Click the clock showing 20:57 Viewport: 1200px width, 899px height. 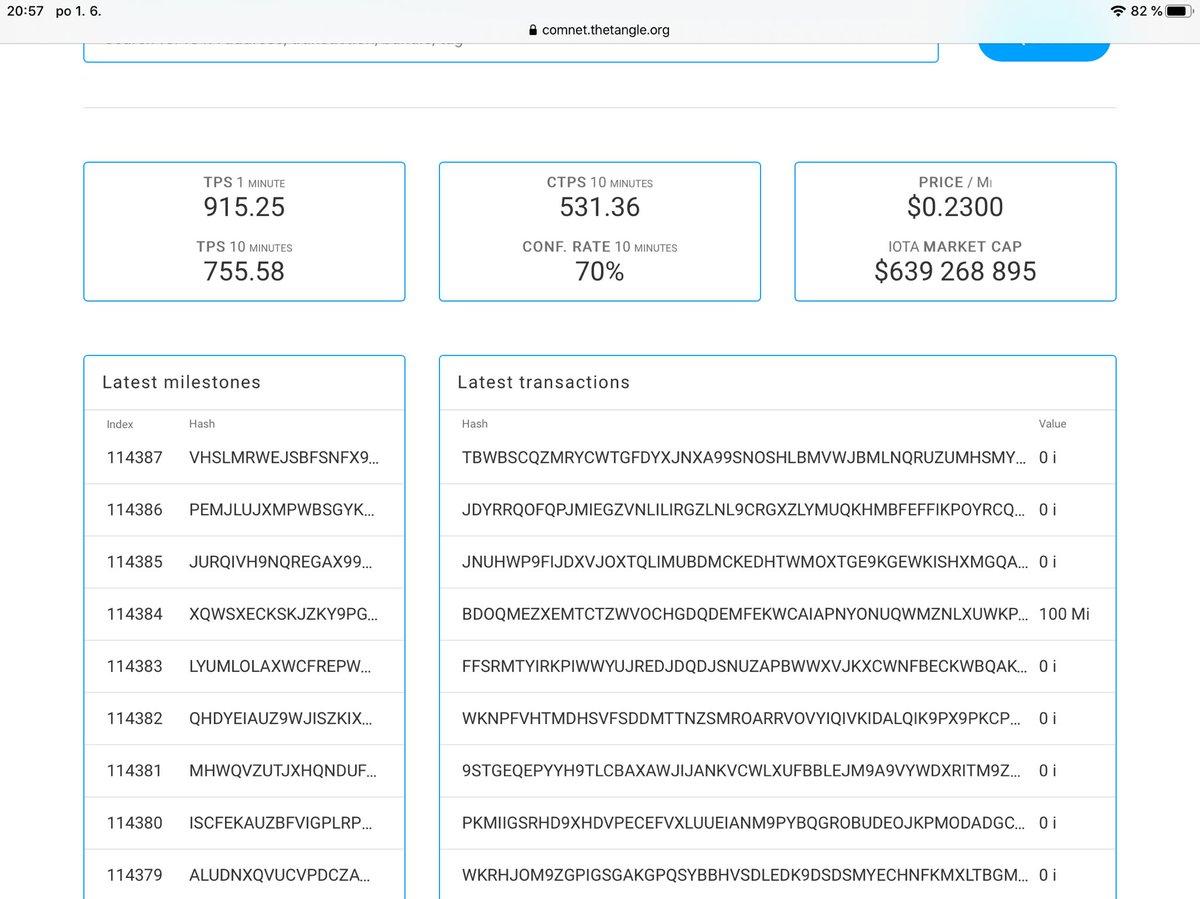[x=25, y=11]
